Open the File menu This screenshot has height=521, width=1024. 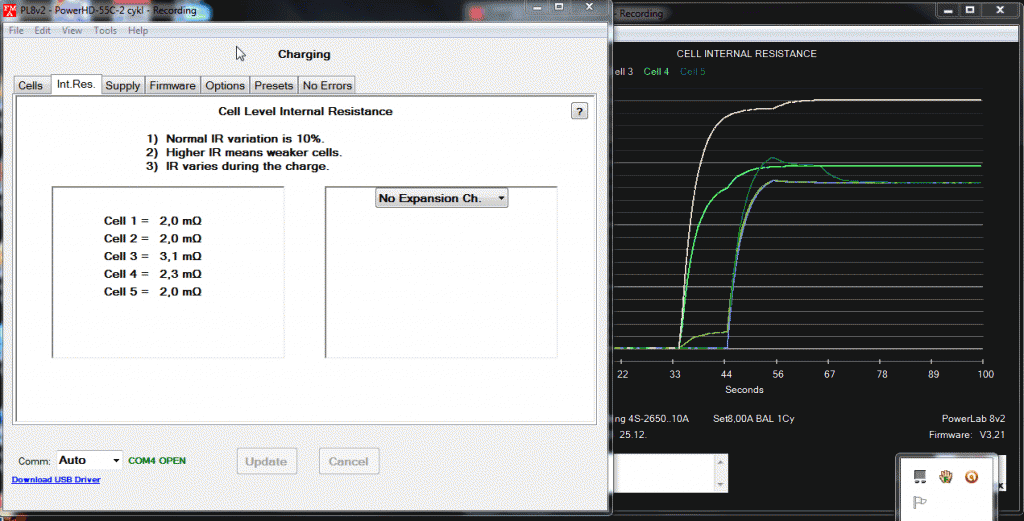[x=16, y=30]
